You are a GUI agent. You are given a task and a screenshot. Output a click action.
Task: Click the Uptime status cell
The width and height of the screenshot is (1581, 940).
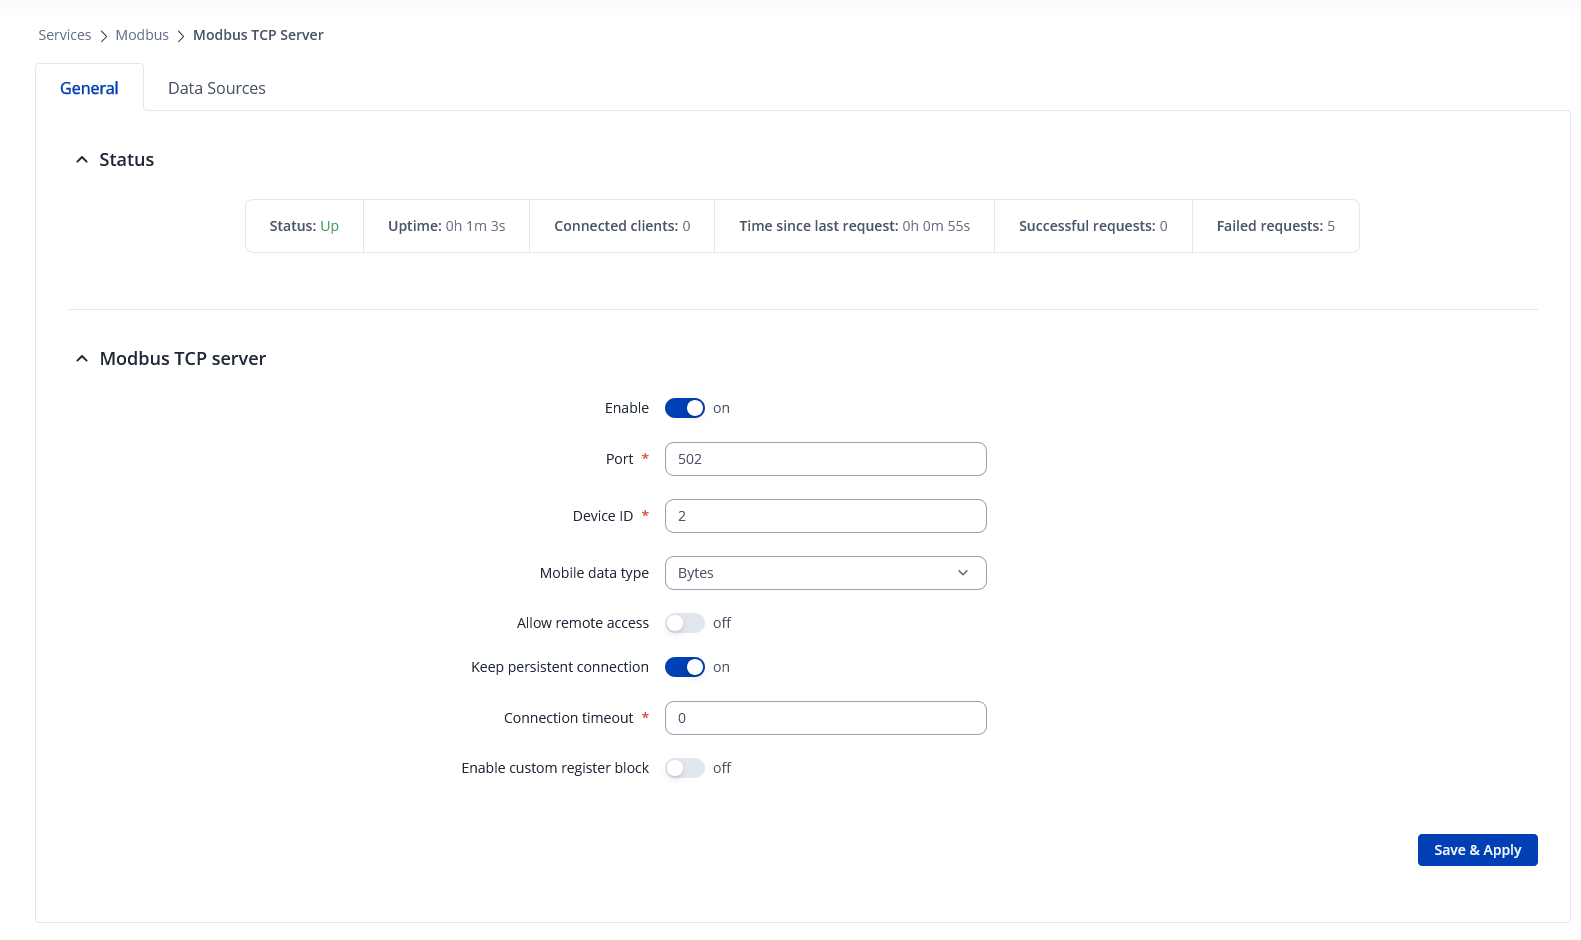coord(446,226)
